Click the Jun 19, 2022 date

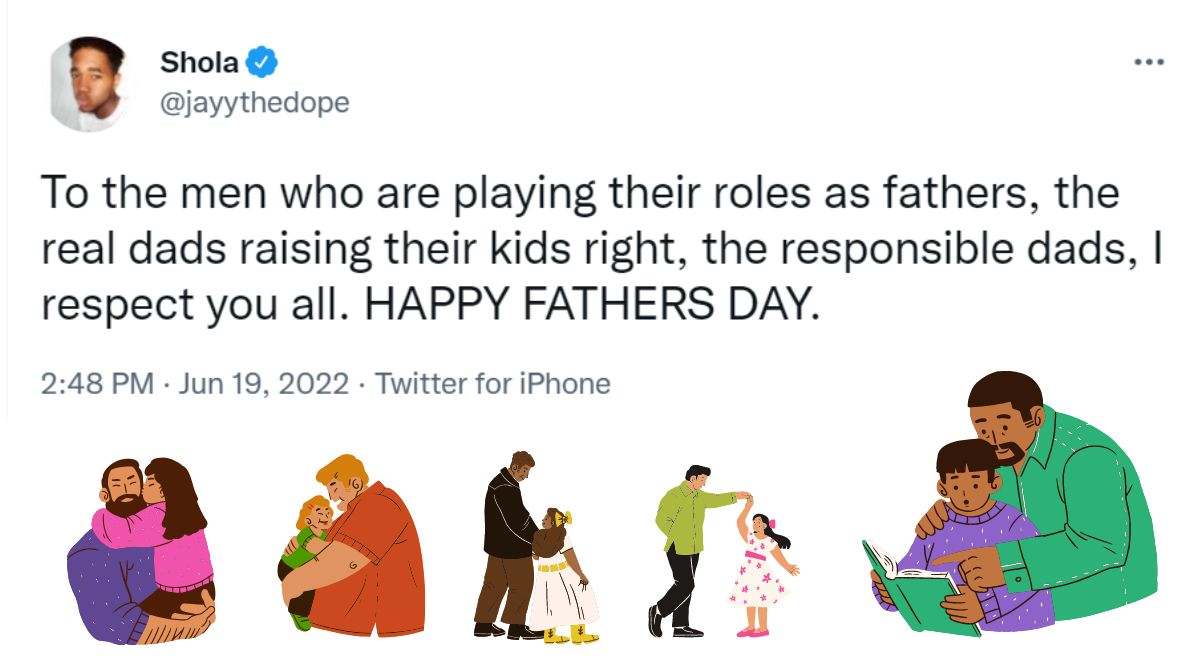262,383
